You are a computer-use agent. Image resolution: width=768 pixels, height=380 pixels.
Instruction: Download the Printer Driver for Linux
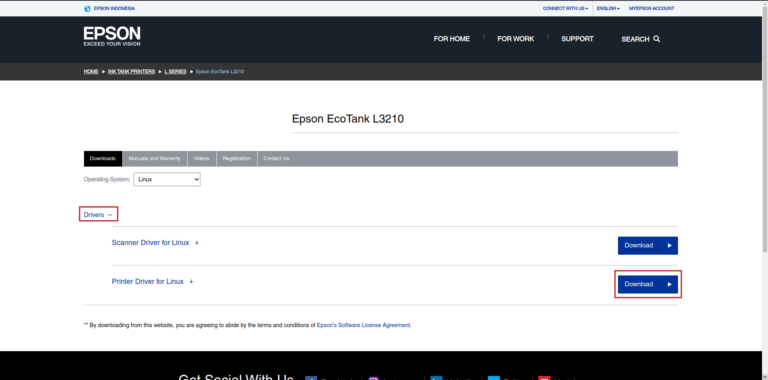[x=648, y=284]
